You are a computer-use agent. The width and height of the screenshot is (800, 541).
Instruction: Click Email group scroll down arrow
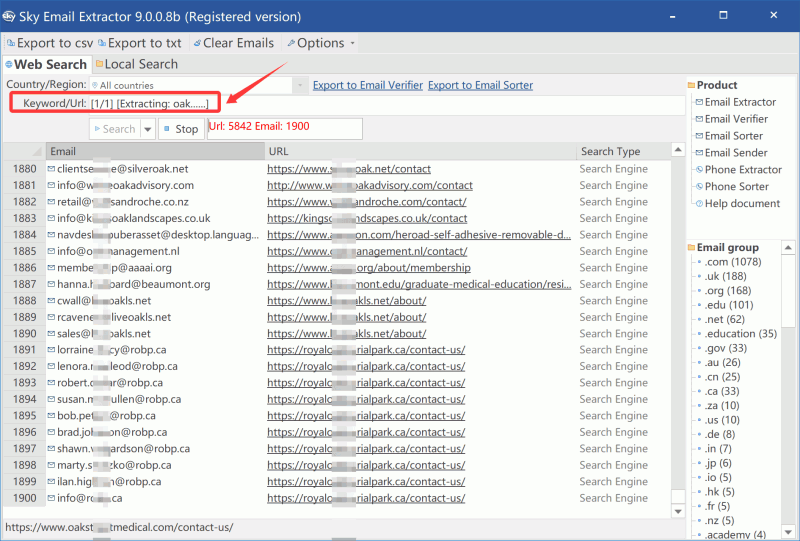pyautogui.click(x=788, y=532)
